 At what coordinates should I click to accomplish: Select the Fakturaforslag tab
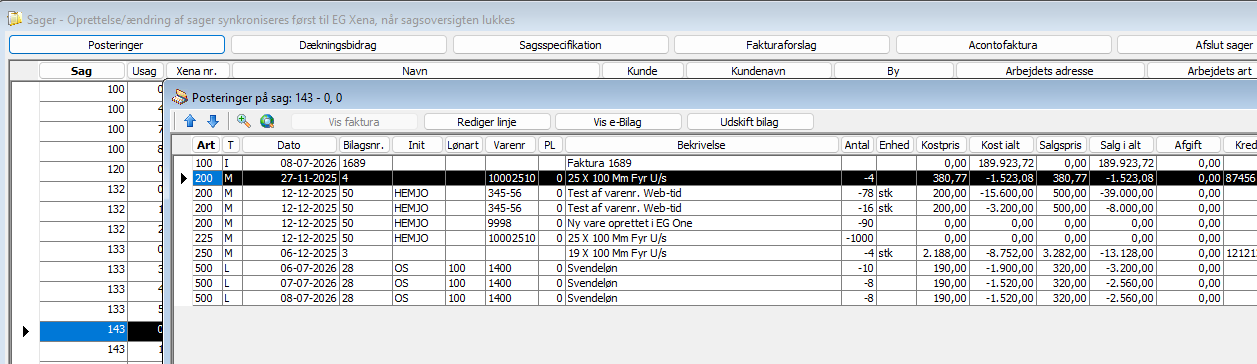[781, 45]
